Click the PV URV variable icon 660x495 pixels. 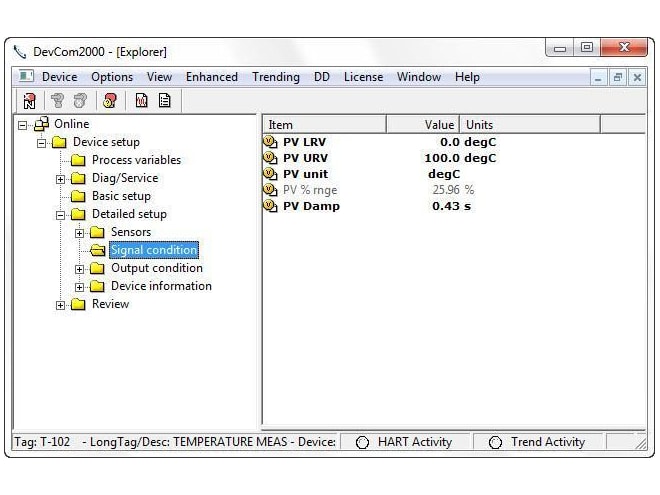270,158
